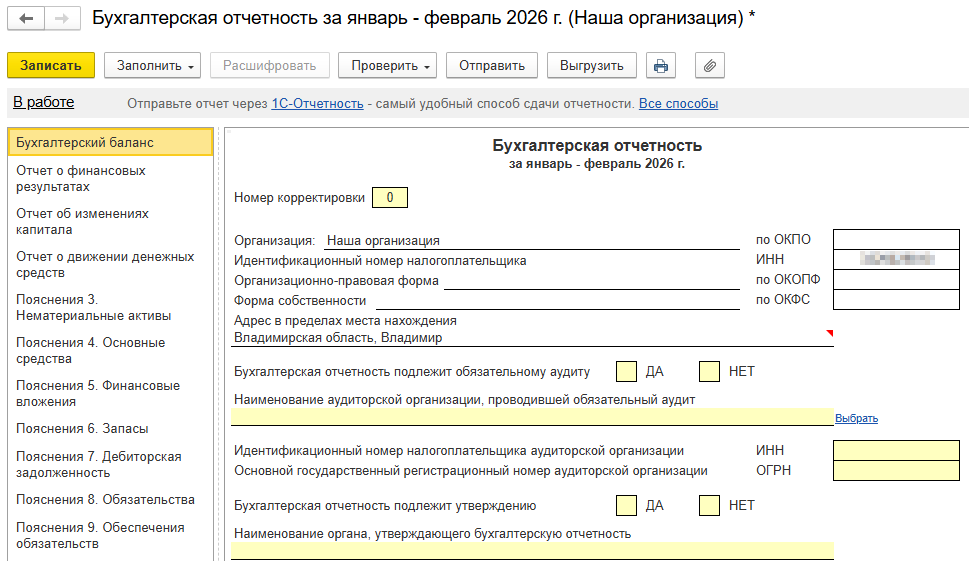Click the Номер корректировки field
969x561 pixels.
(x=390, y=197)
